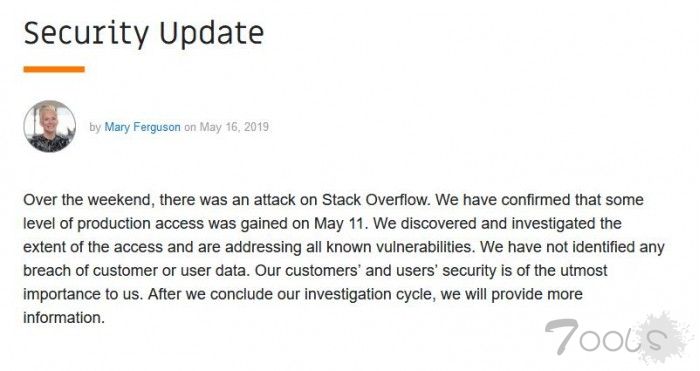The height and width of the screenshot is (371, 700).
Task: Click the phrase "investigation cycle" in the text
Action: [x=370, y=294]
